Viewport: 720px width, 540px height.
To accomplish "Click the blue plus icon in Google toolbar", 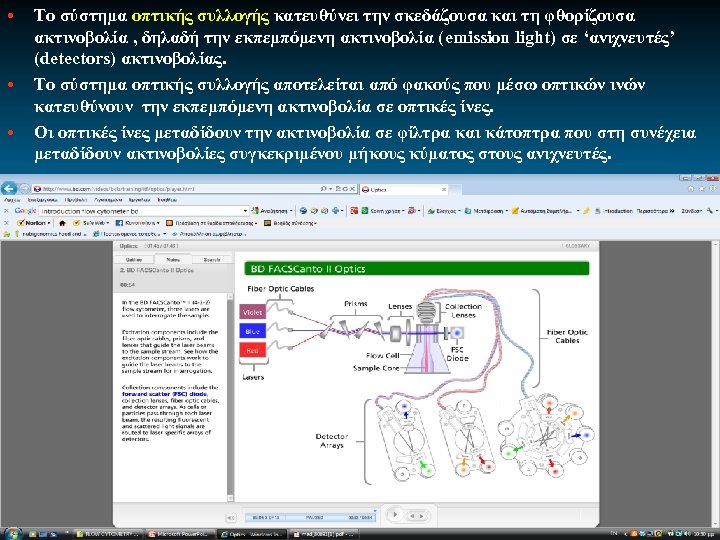I will tap(336, 211).
